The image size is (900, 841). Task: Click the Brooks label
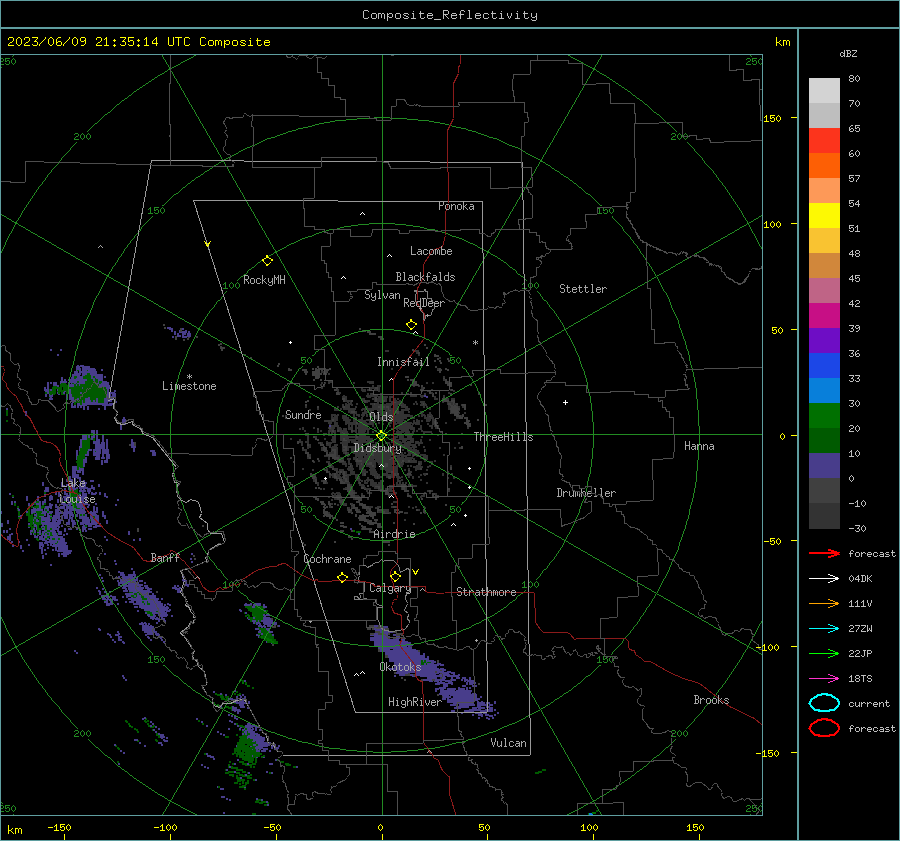click(x=711, y=700)
